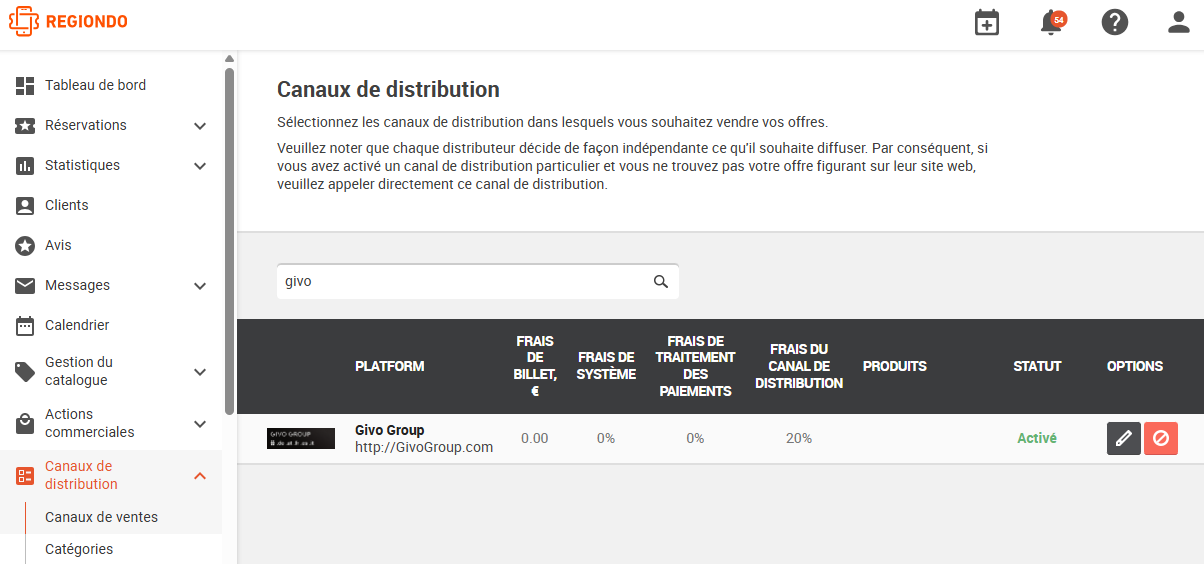Click FRAIS DE TRAITEMENT DES PAIEMENTS header

[x=695, y=367]
